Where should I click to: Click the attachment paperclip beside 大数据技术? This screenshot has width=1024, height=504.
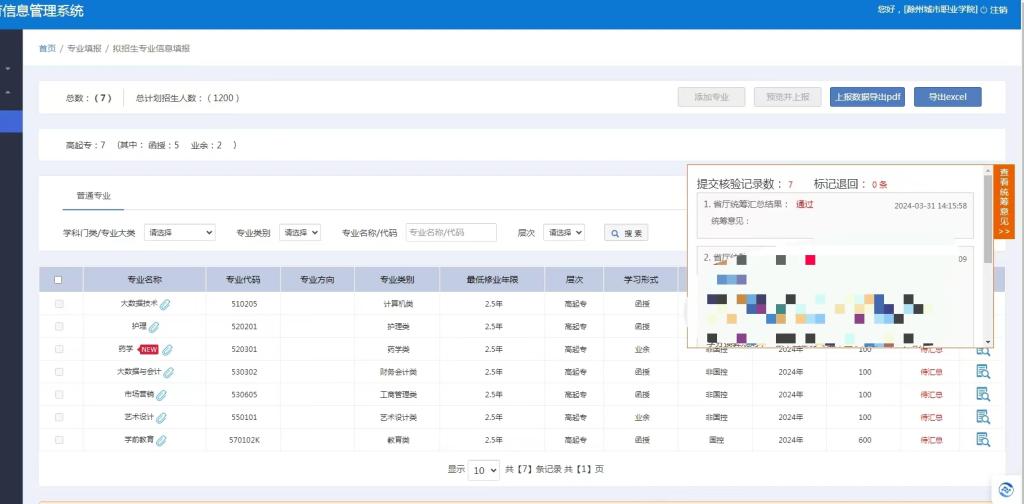166,303
